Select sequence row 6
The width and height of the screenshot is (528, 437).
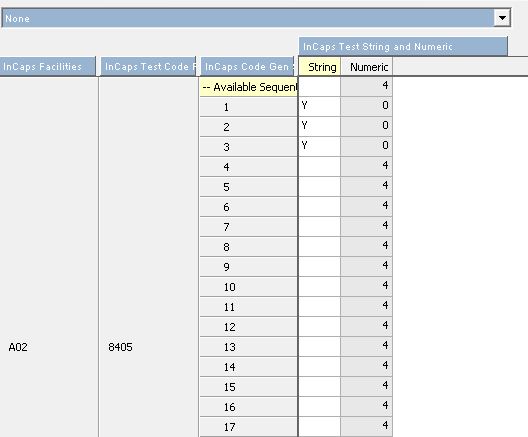(249, 206)
